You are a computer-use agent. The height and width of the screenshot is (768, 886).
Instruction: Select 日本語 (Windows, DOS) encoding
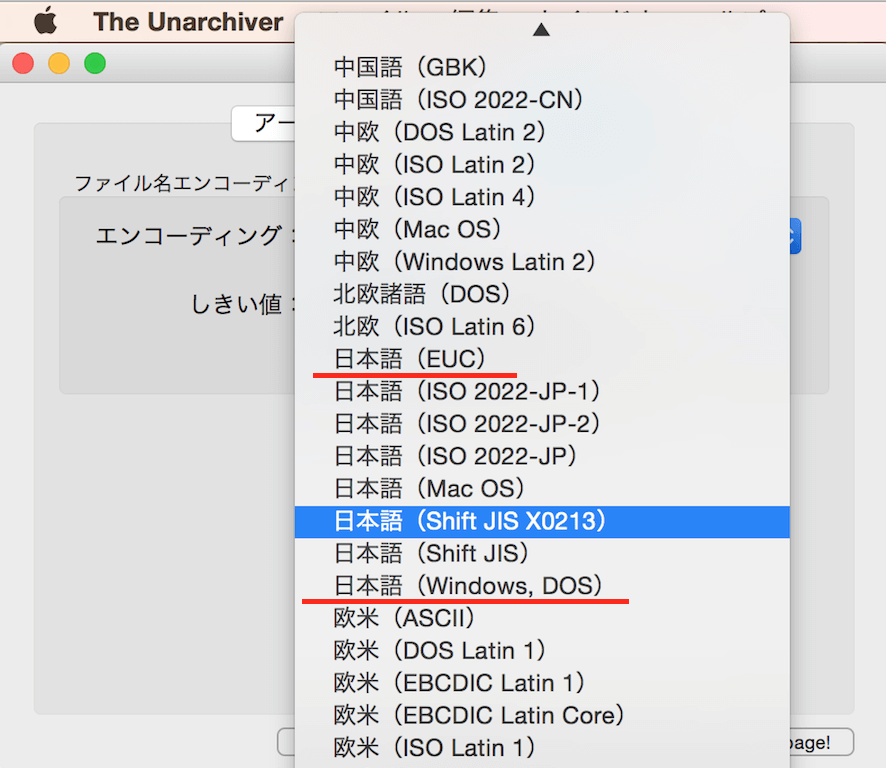click(x=542, y=585)
